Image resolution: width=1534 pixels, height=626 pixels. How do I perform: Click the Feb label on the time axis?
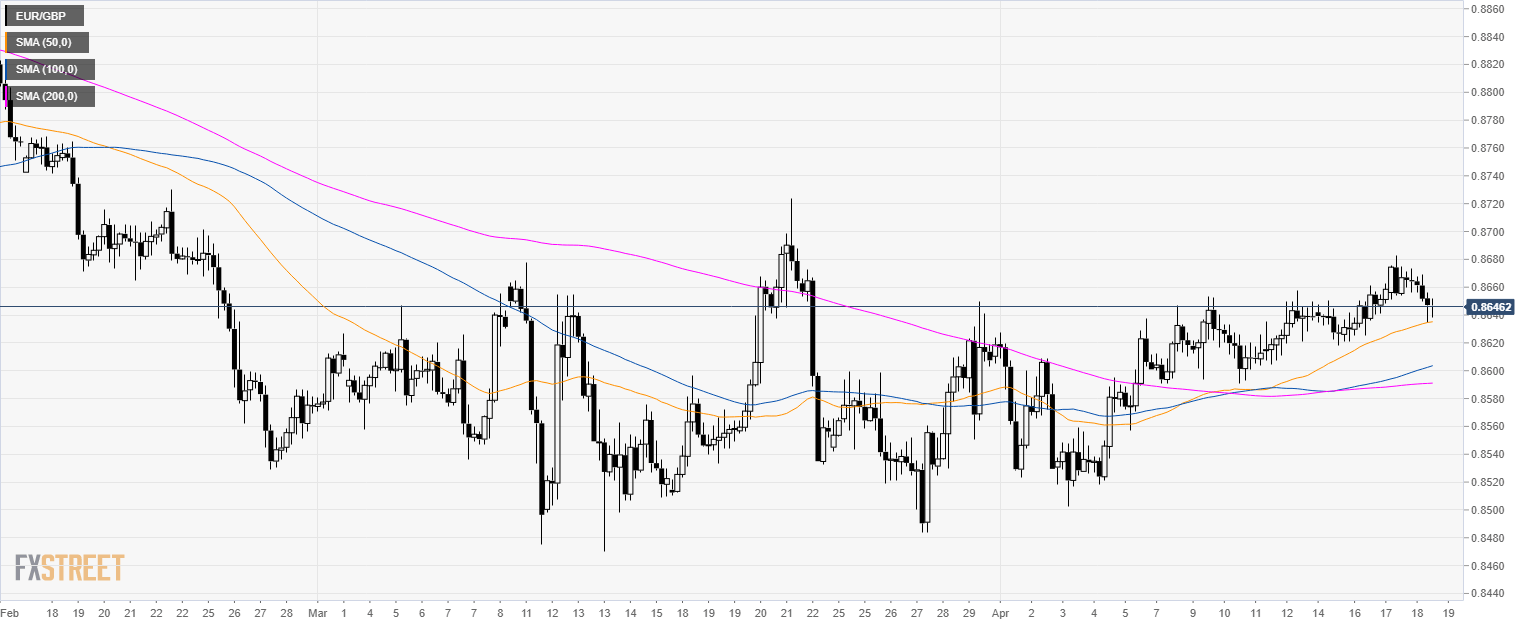tap(10, 610)
